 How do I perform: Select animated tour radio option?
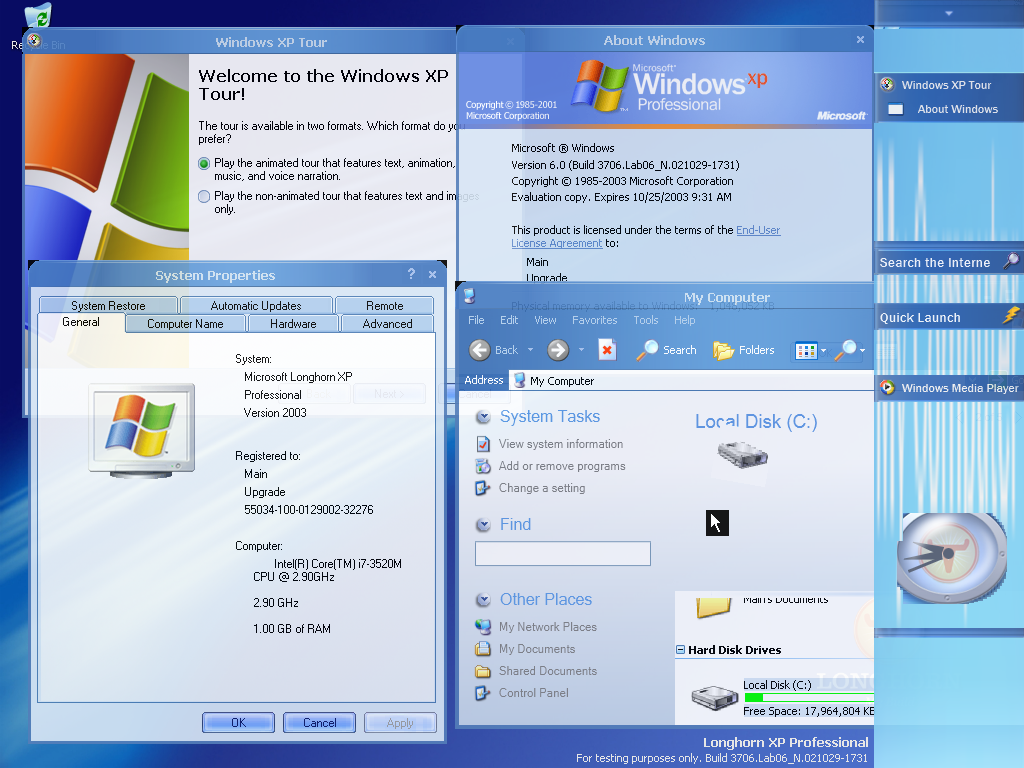204,163
